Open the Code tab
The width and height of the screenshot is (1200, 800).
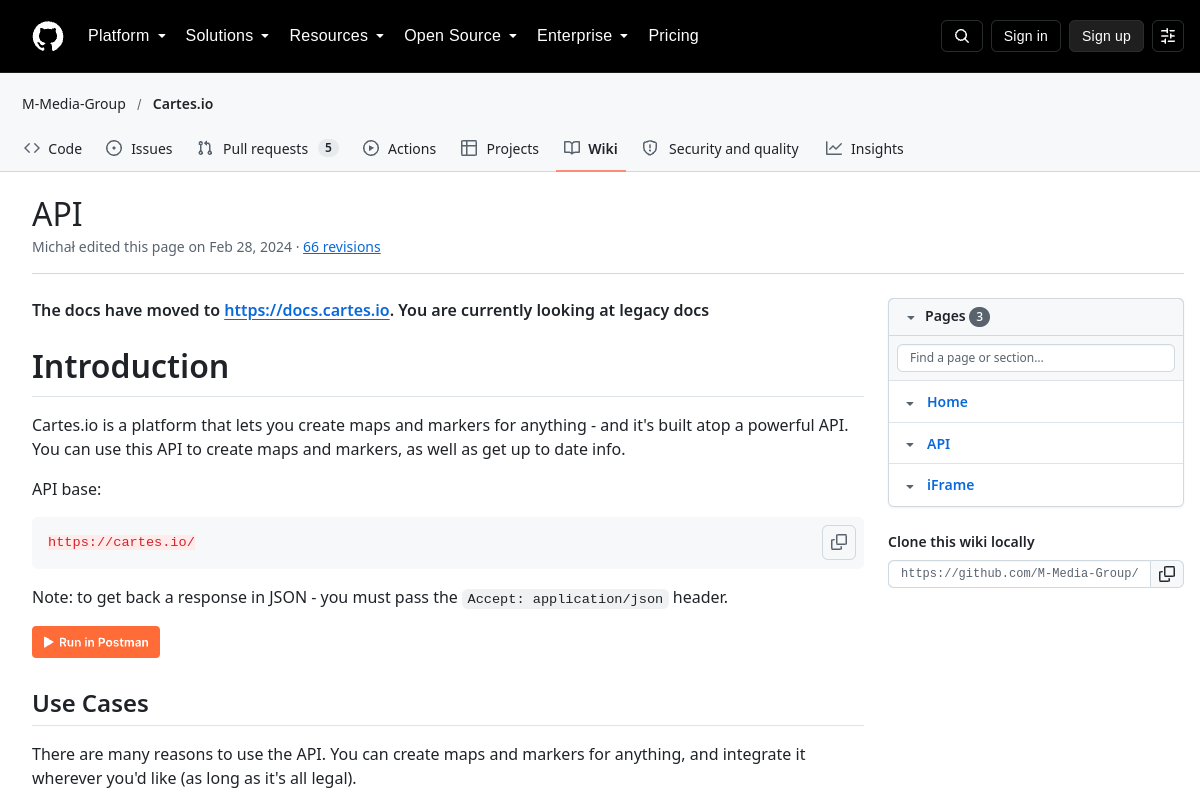[x=53, y=149]
